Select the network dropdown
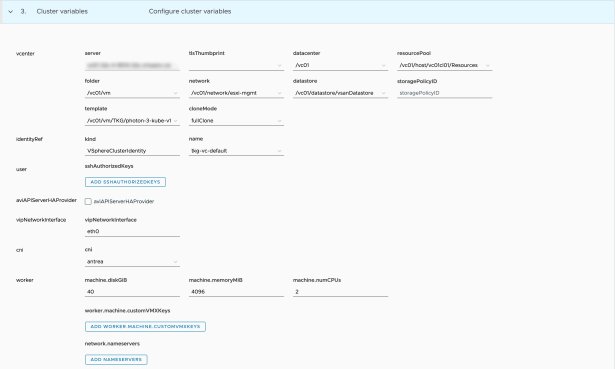 [x=236, y=93]
